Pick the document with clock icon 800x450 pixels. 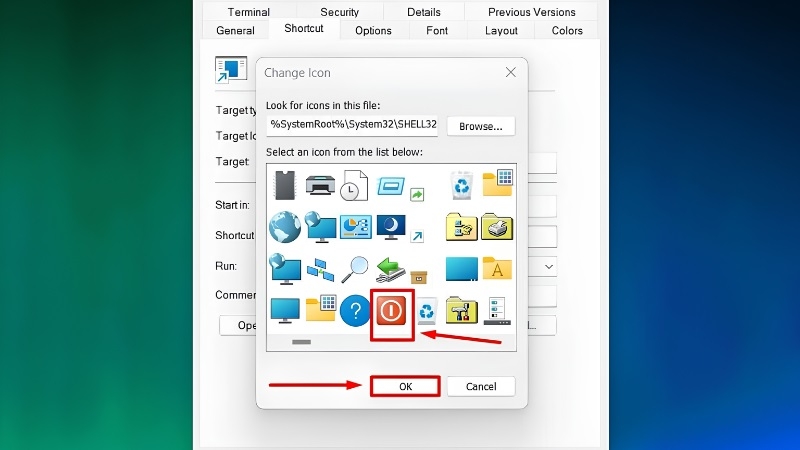pyautogui.click(x=355, y=185)
